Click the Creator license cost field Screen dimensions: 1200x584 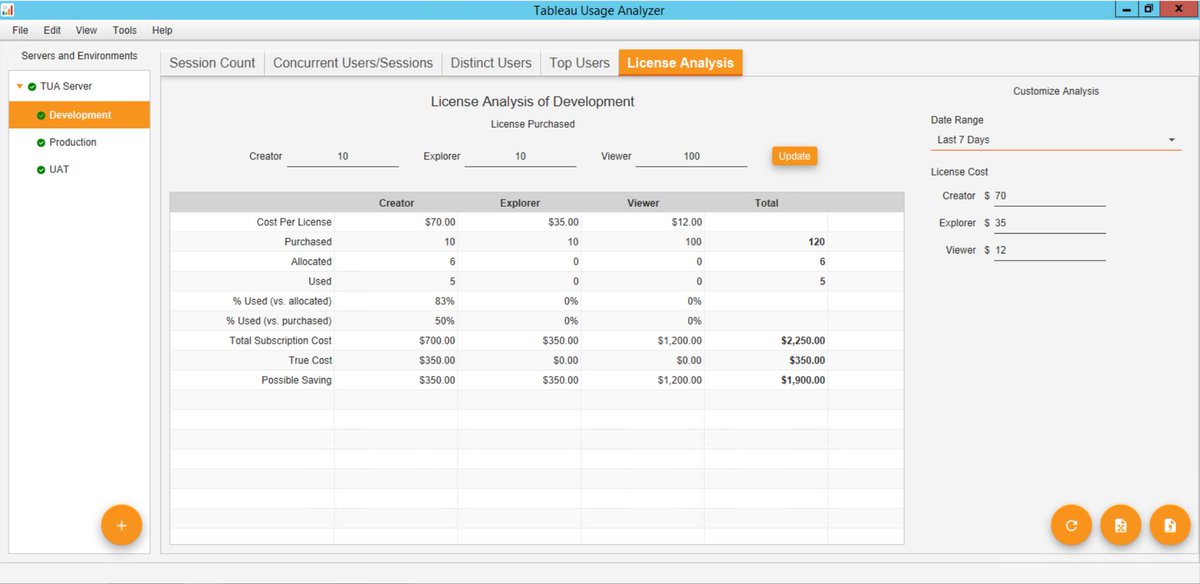click(x=1050, y=196)
